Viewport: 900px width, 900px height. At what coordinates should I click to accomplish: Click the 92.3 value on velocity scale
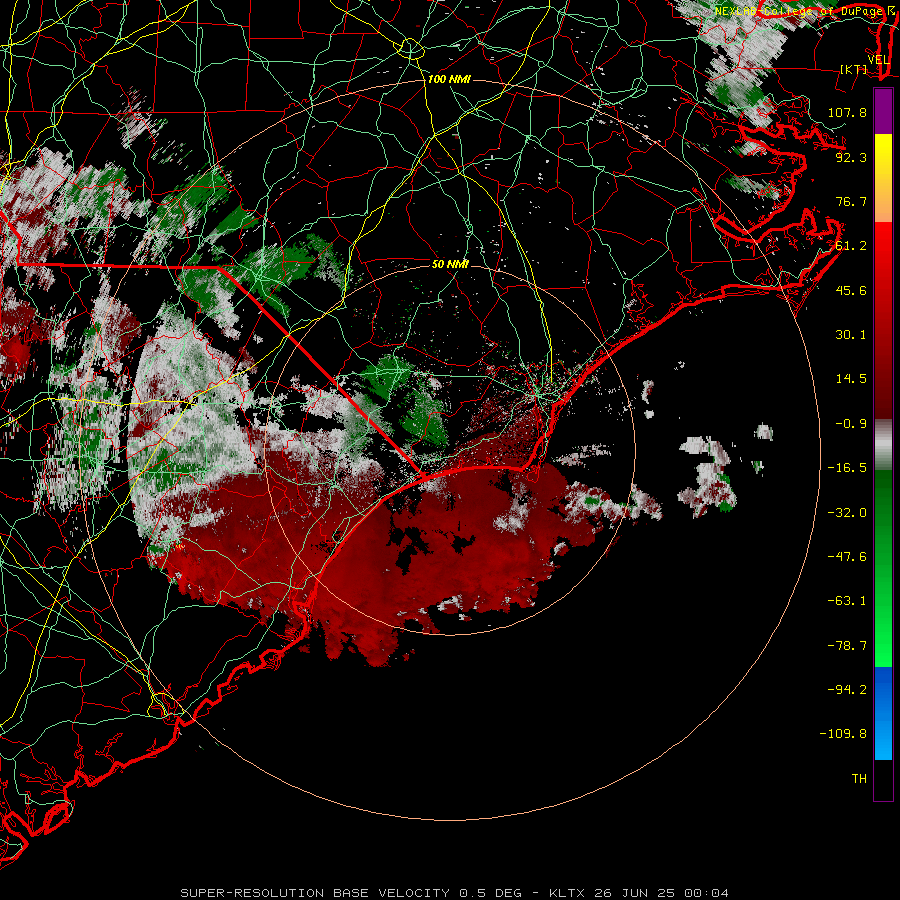pos(851,157)
